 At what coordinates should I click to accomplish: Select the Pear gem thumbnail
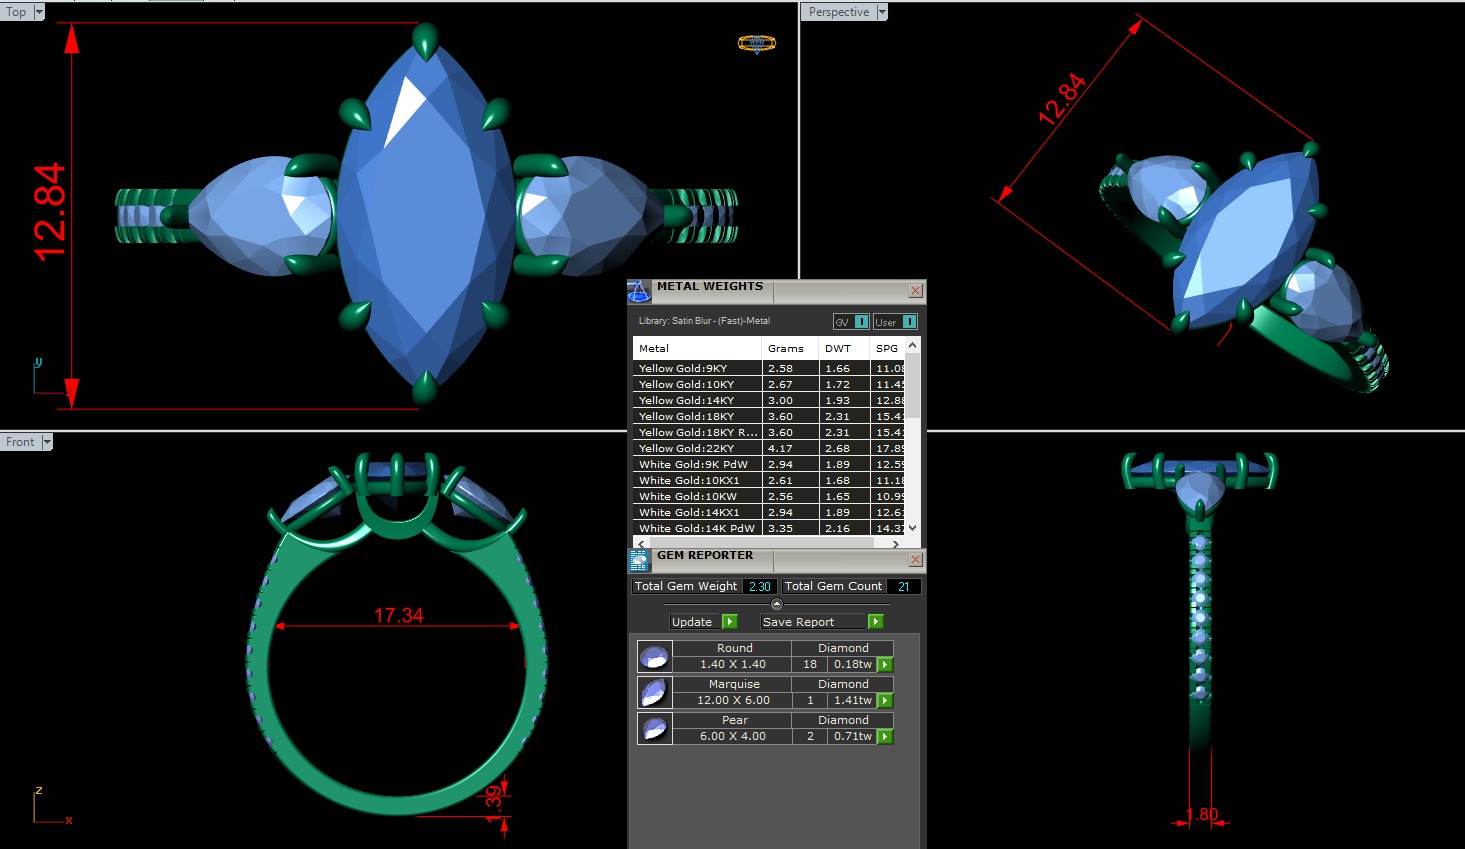pos(654,728)
